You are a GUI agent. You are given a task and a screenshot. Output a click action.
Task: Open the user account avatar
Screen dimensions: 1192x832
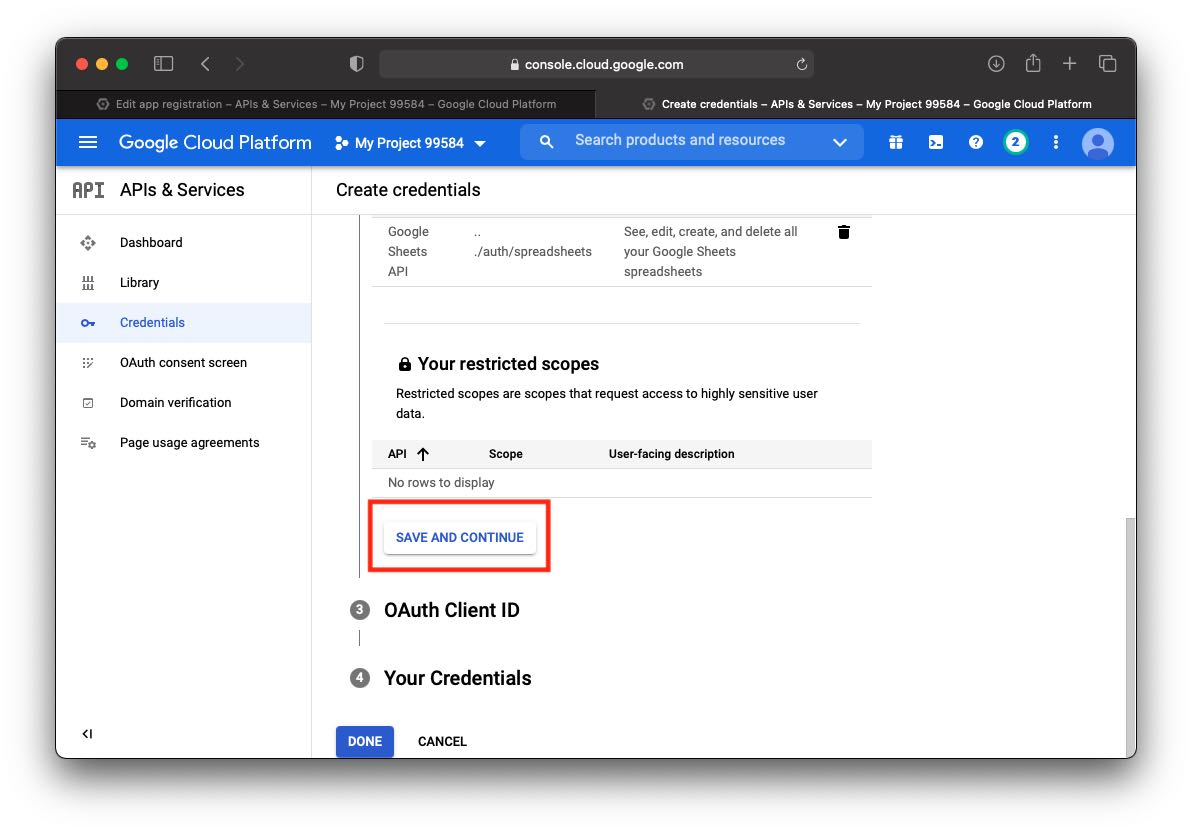coord(1097,143)
